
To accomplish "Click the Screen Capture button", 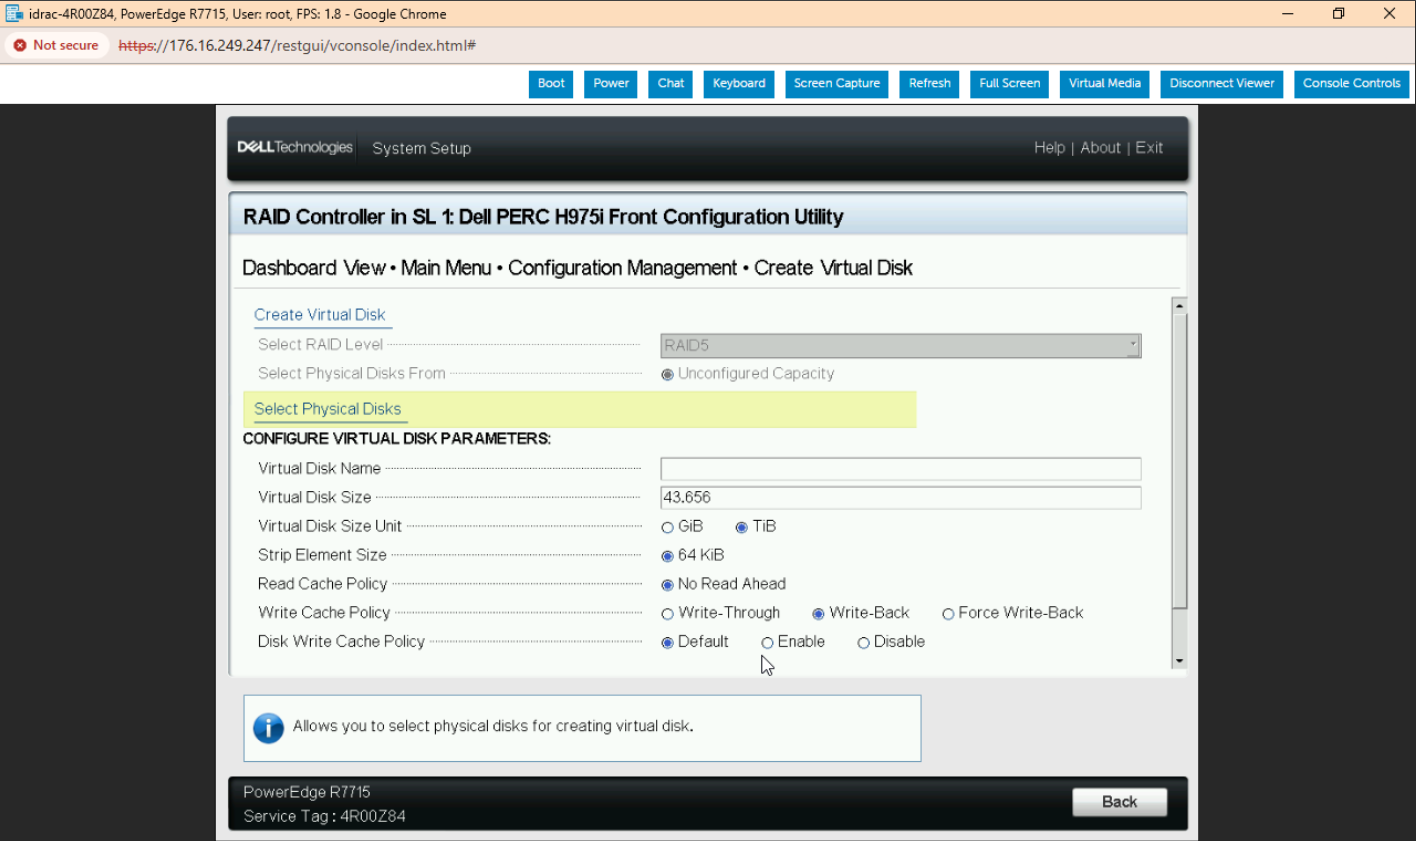I will [837, 84].
